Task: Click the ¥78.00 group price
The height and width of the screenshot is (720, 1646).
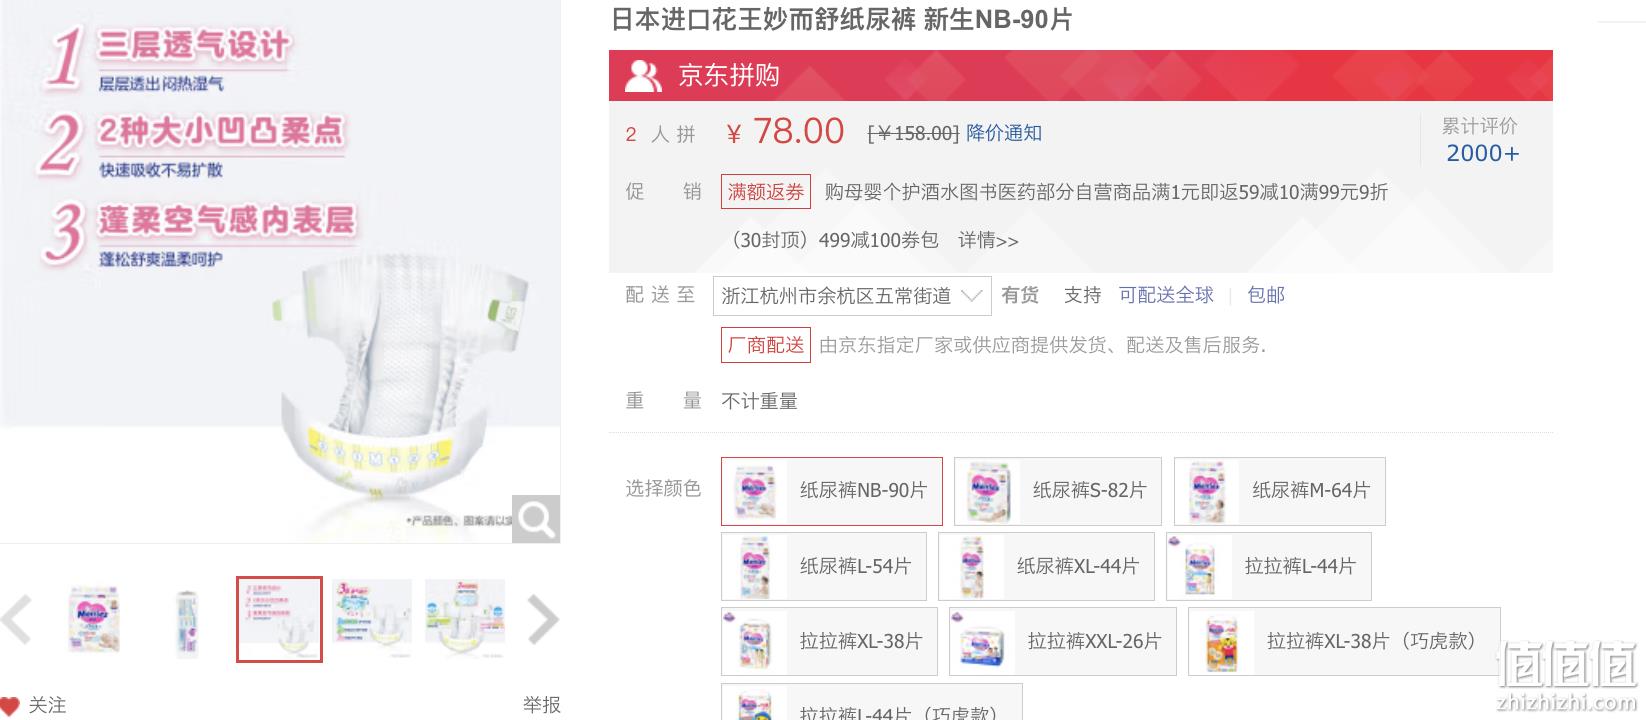Action: (785, 132)
